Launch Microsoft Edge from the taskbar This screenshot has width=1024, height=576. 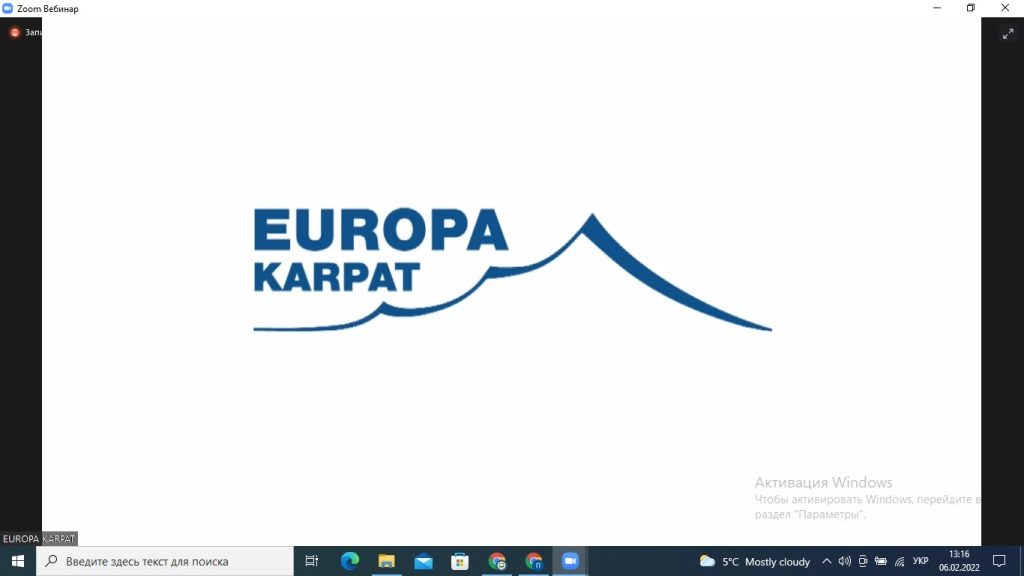point(348,561)
